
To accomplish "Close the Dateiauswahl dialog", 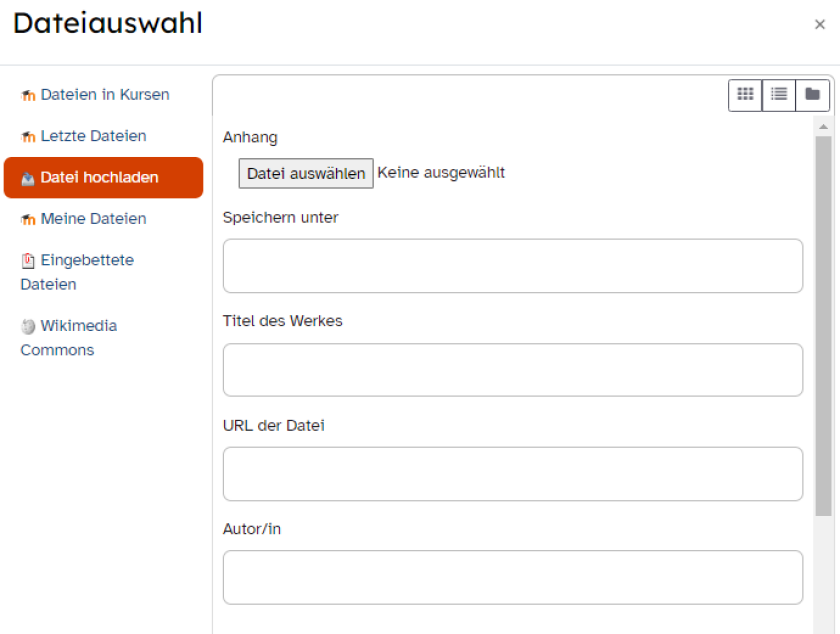I will (820, 25).
